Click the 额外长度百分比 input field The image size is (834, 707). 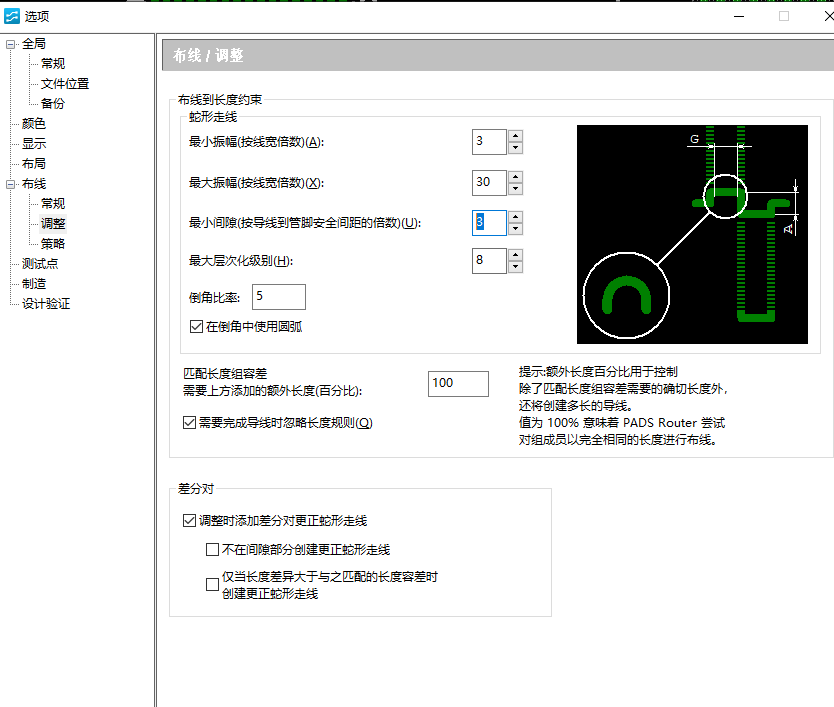458,383
